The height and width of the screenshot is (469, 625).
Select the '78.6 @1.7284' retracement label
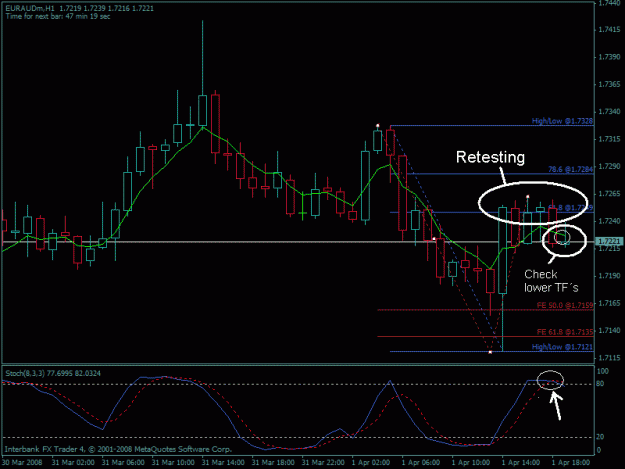[x=570, y=169]
